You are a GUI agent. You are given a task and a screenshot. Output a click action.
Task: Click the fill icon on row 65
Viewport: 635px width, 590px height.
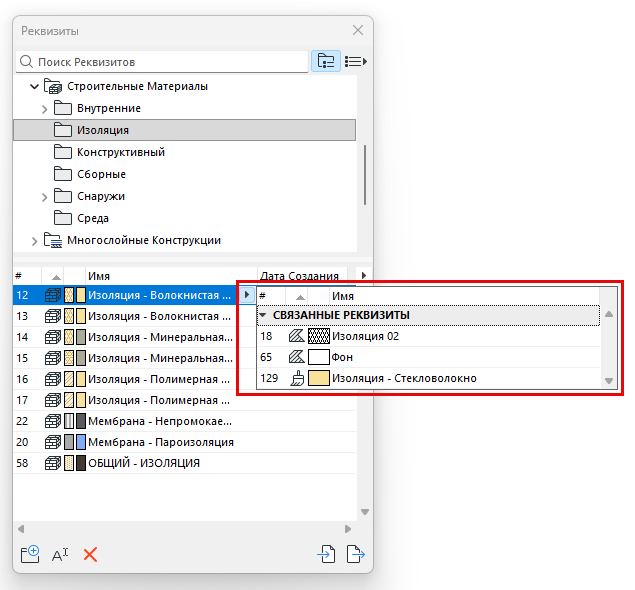(x=296, y=357)
